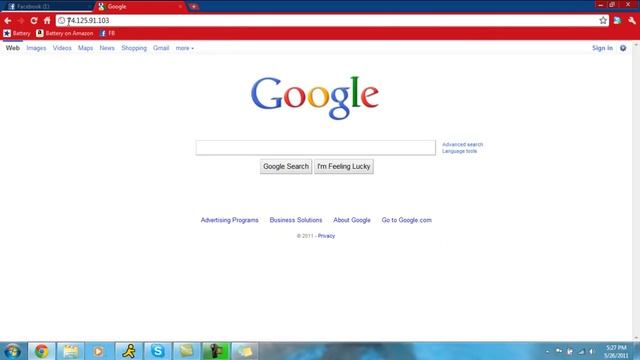
Task: Open the Images navigation link
Action: pyautogui.click(x=36, y=48)
